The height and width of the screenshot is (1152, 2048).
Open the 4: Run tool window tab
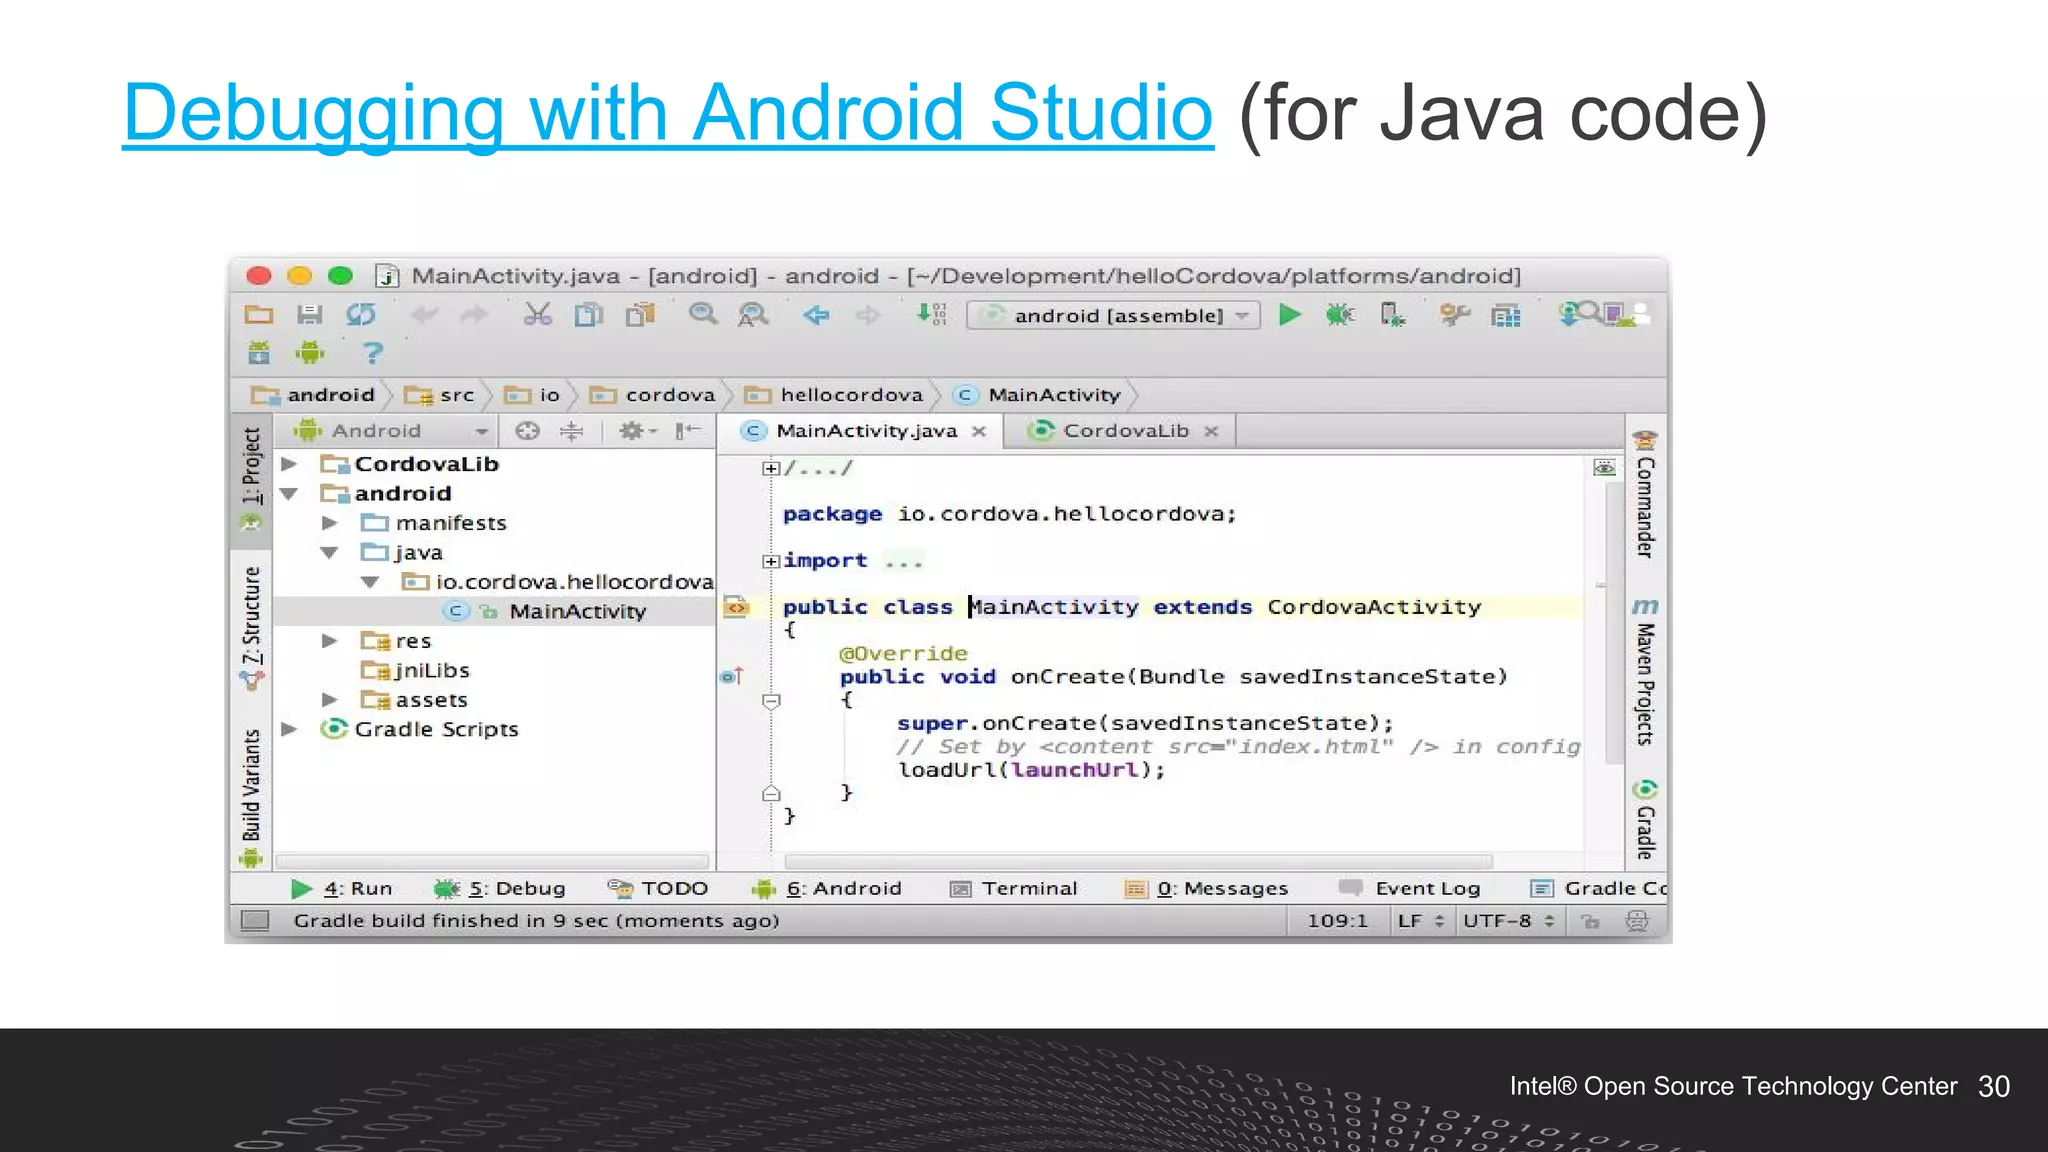click(342, 888)
